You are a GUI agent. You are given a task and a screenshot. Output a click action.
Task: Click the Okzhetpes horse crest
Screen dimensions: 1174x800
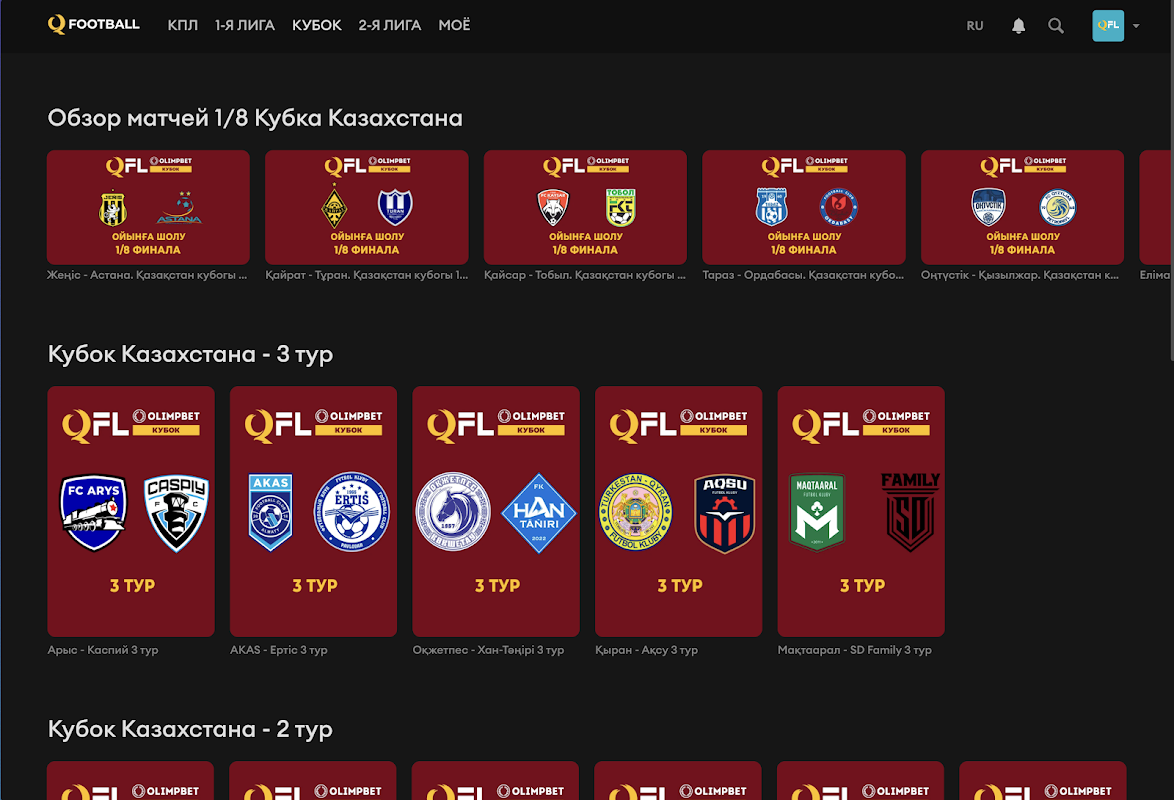click(x=453, y=511)
